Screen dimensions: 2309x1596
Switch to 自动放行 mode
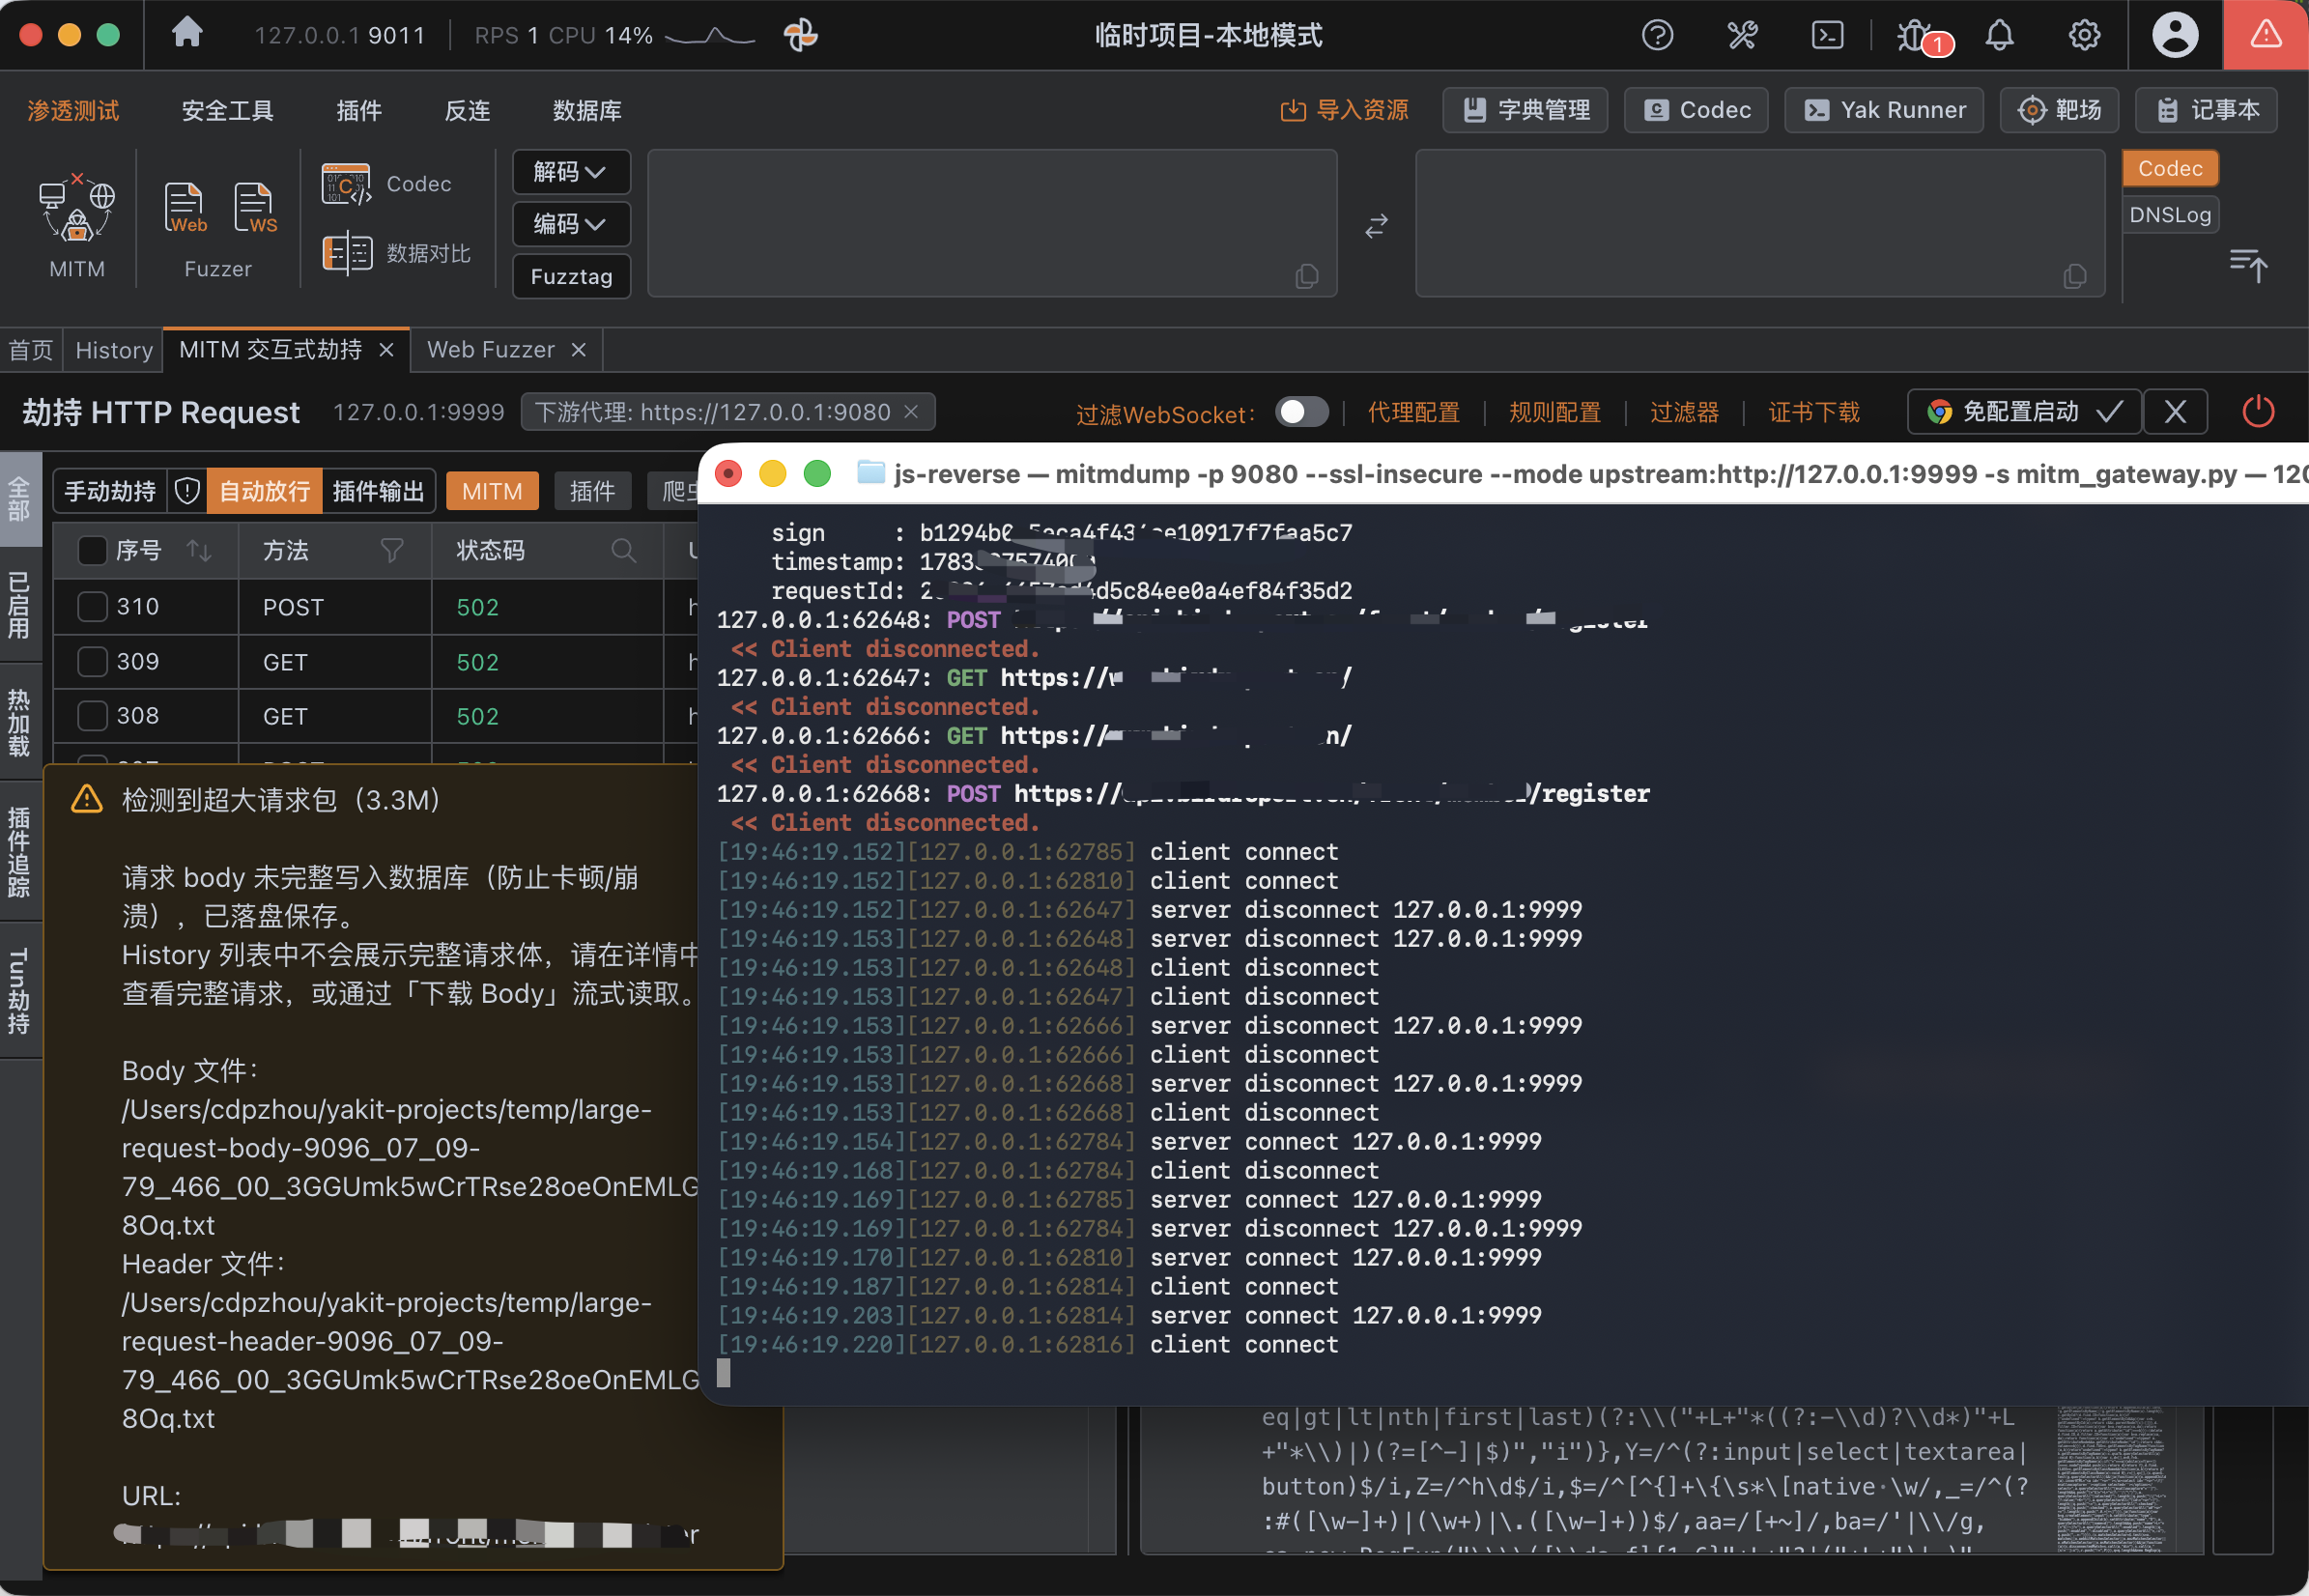(x=265, y=491)
